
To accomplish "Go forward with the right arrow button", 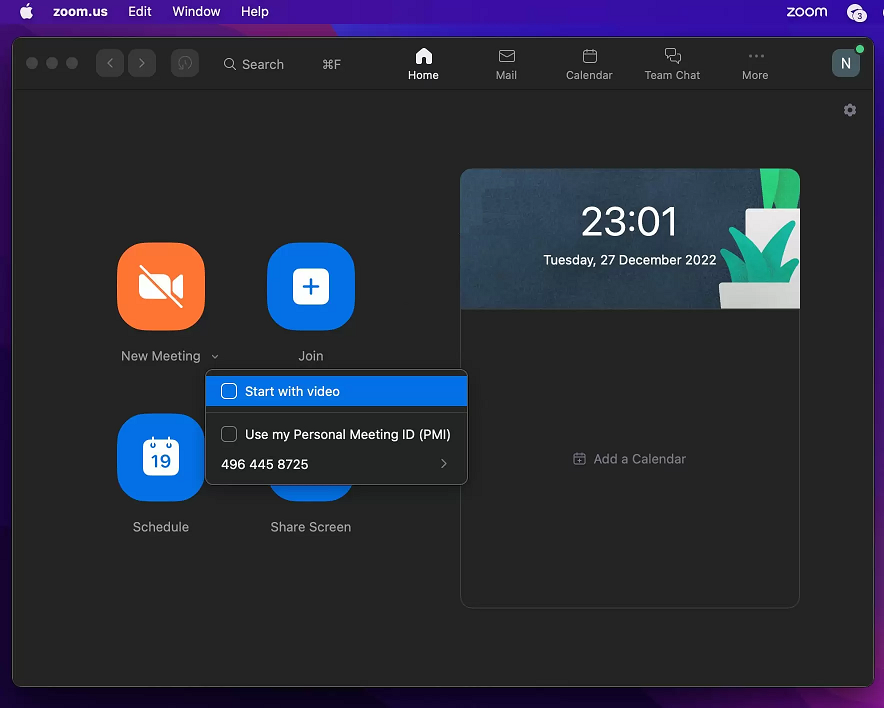I will (142, 63).
